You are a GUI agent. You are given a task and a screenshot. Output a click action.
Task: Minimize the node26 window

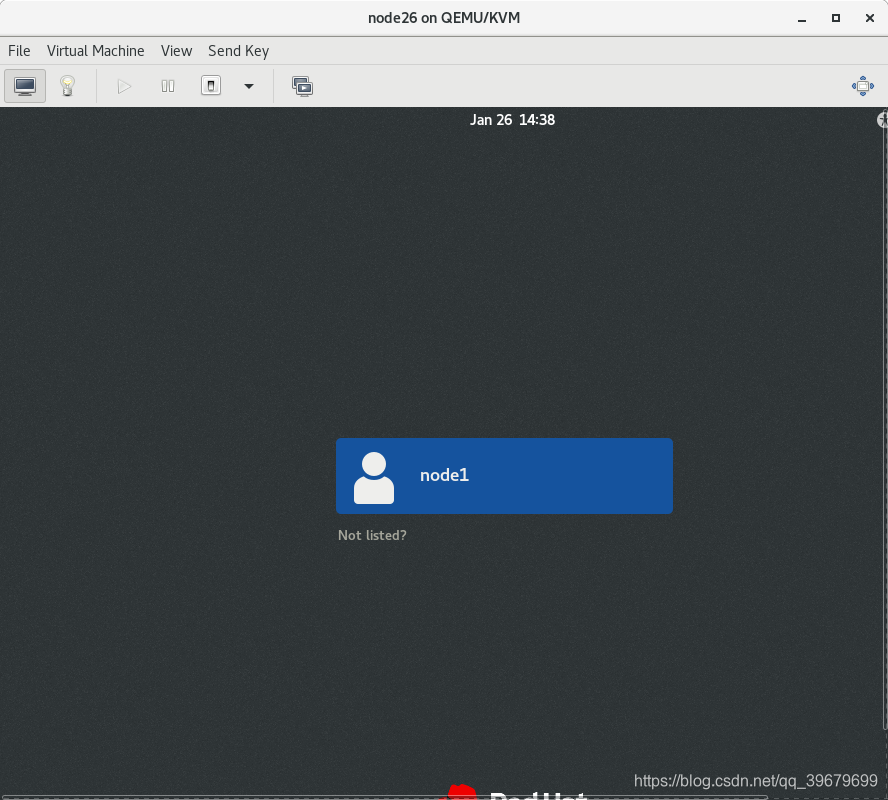pyautogui.click(x=802, y=19)
